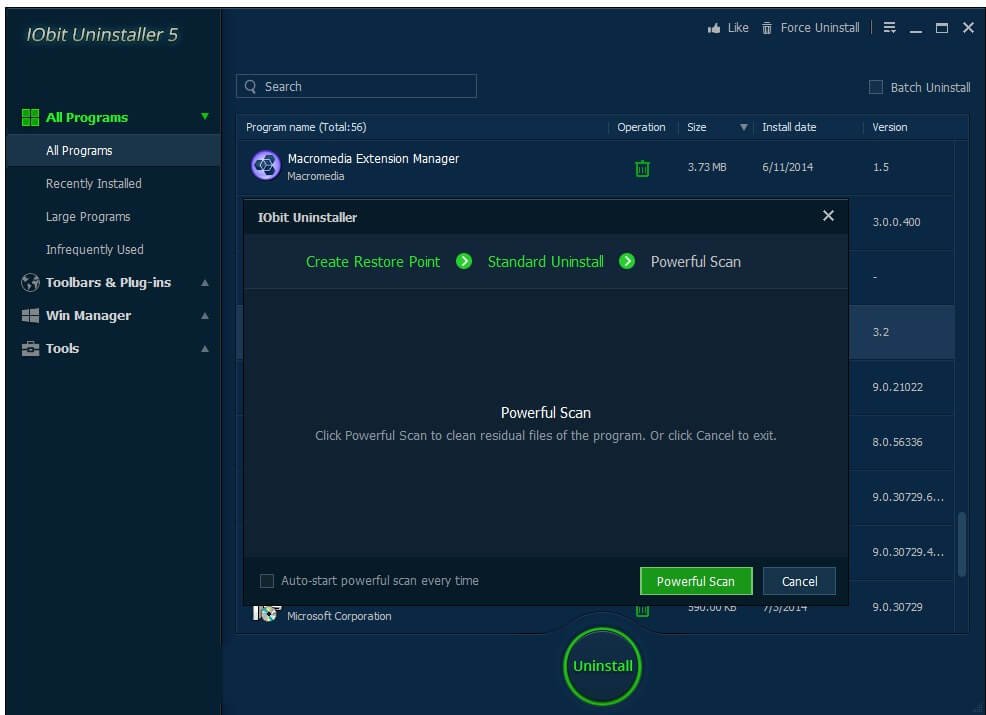Click the Macromedia publisher text
Screen dimensions: 986x715
316,176
